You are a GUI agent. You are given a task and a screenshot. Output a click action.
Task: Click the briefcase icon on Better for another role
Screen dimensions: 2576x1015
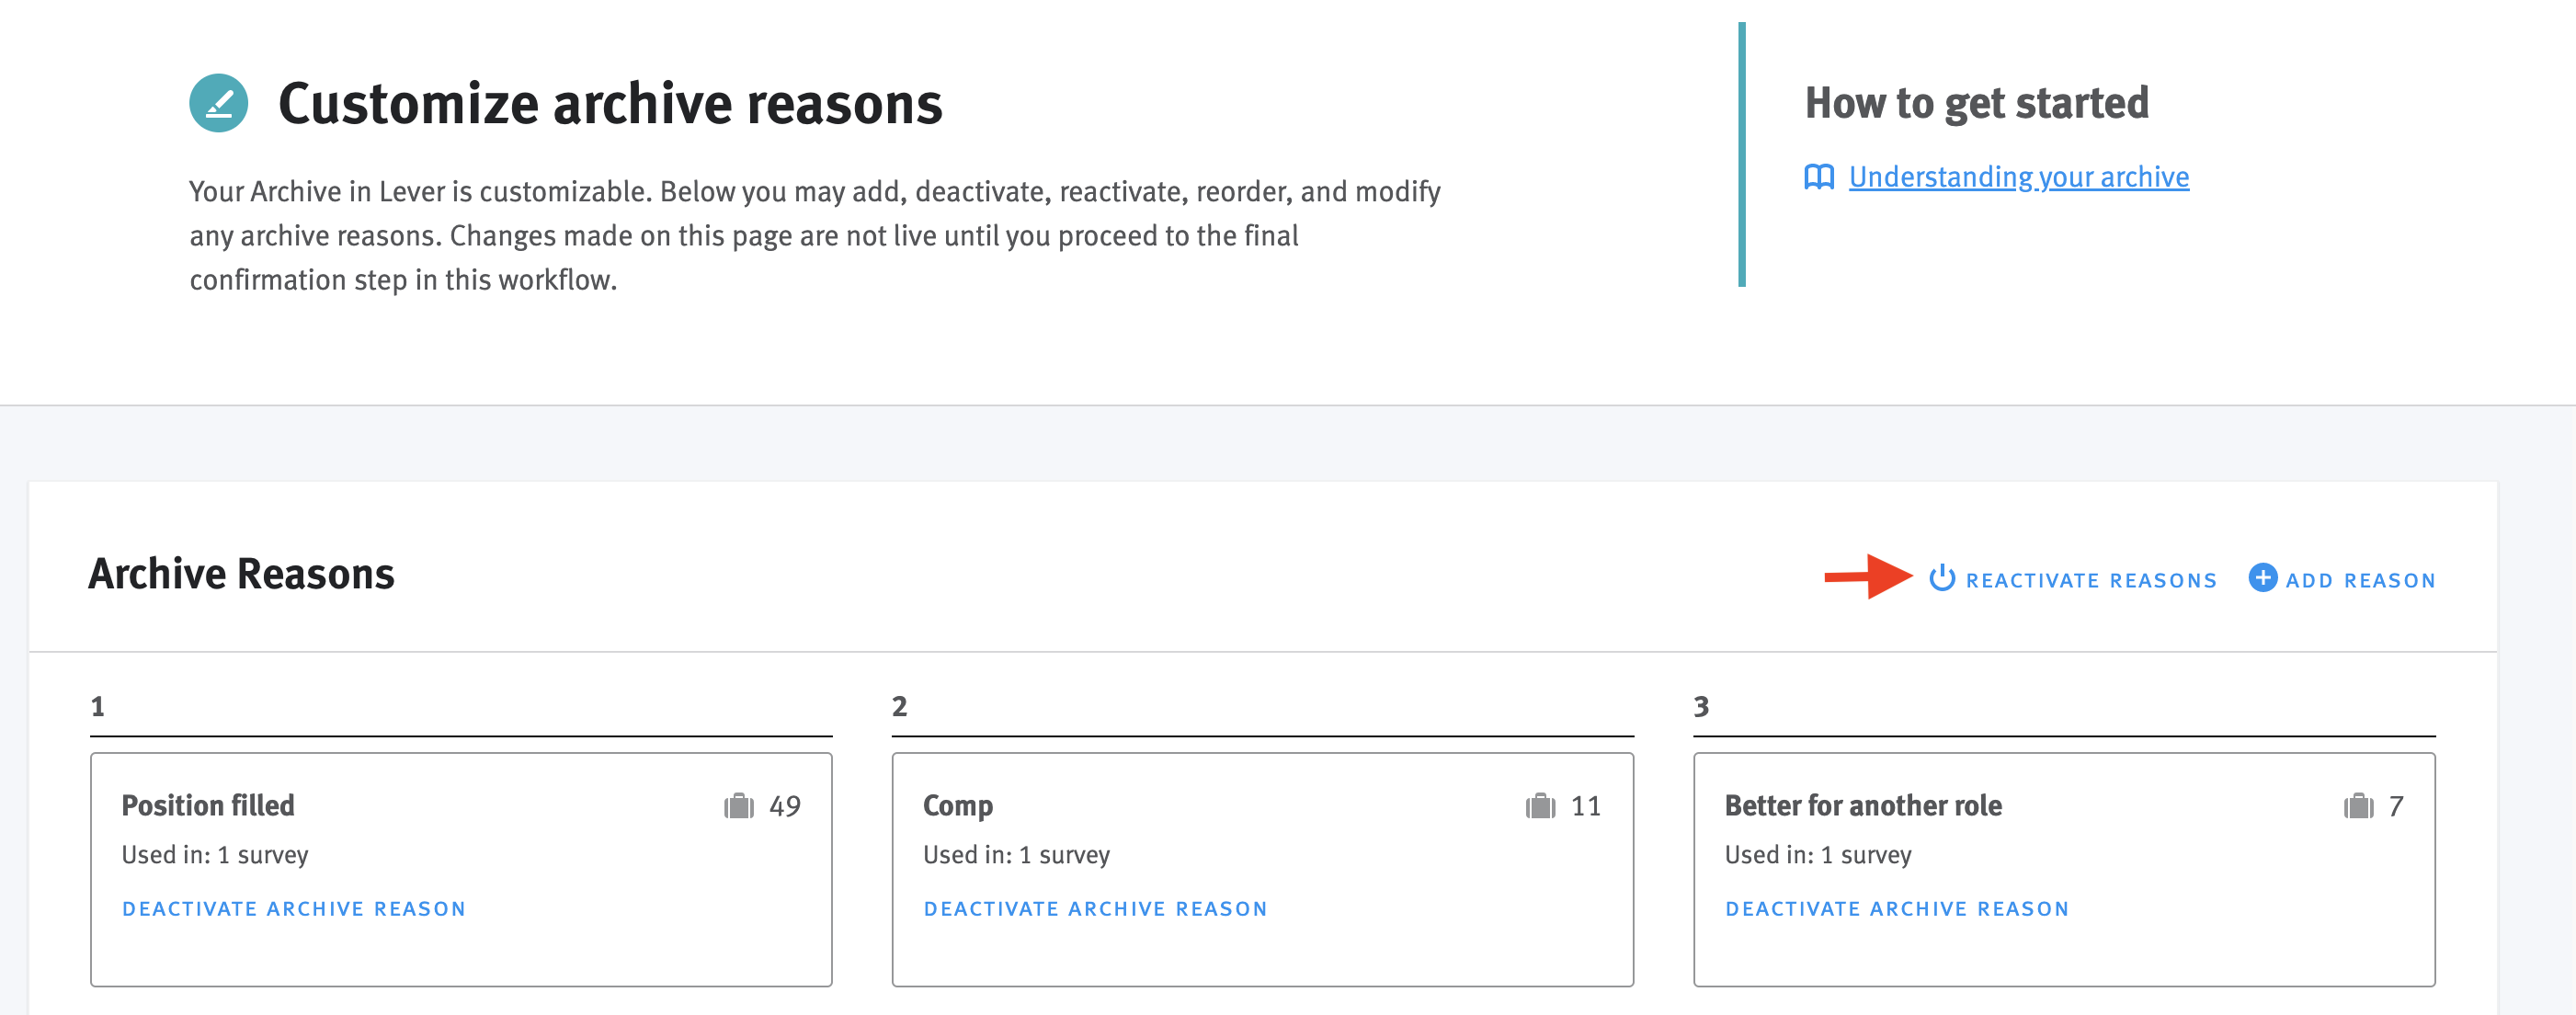click(2358, 805)
